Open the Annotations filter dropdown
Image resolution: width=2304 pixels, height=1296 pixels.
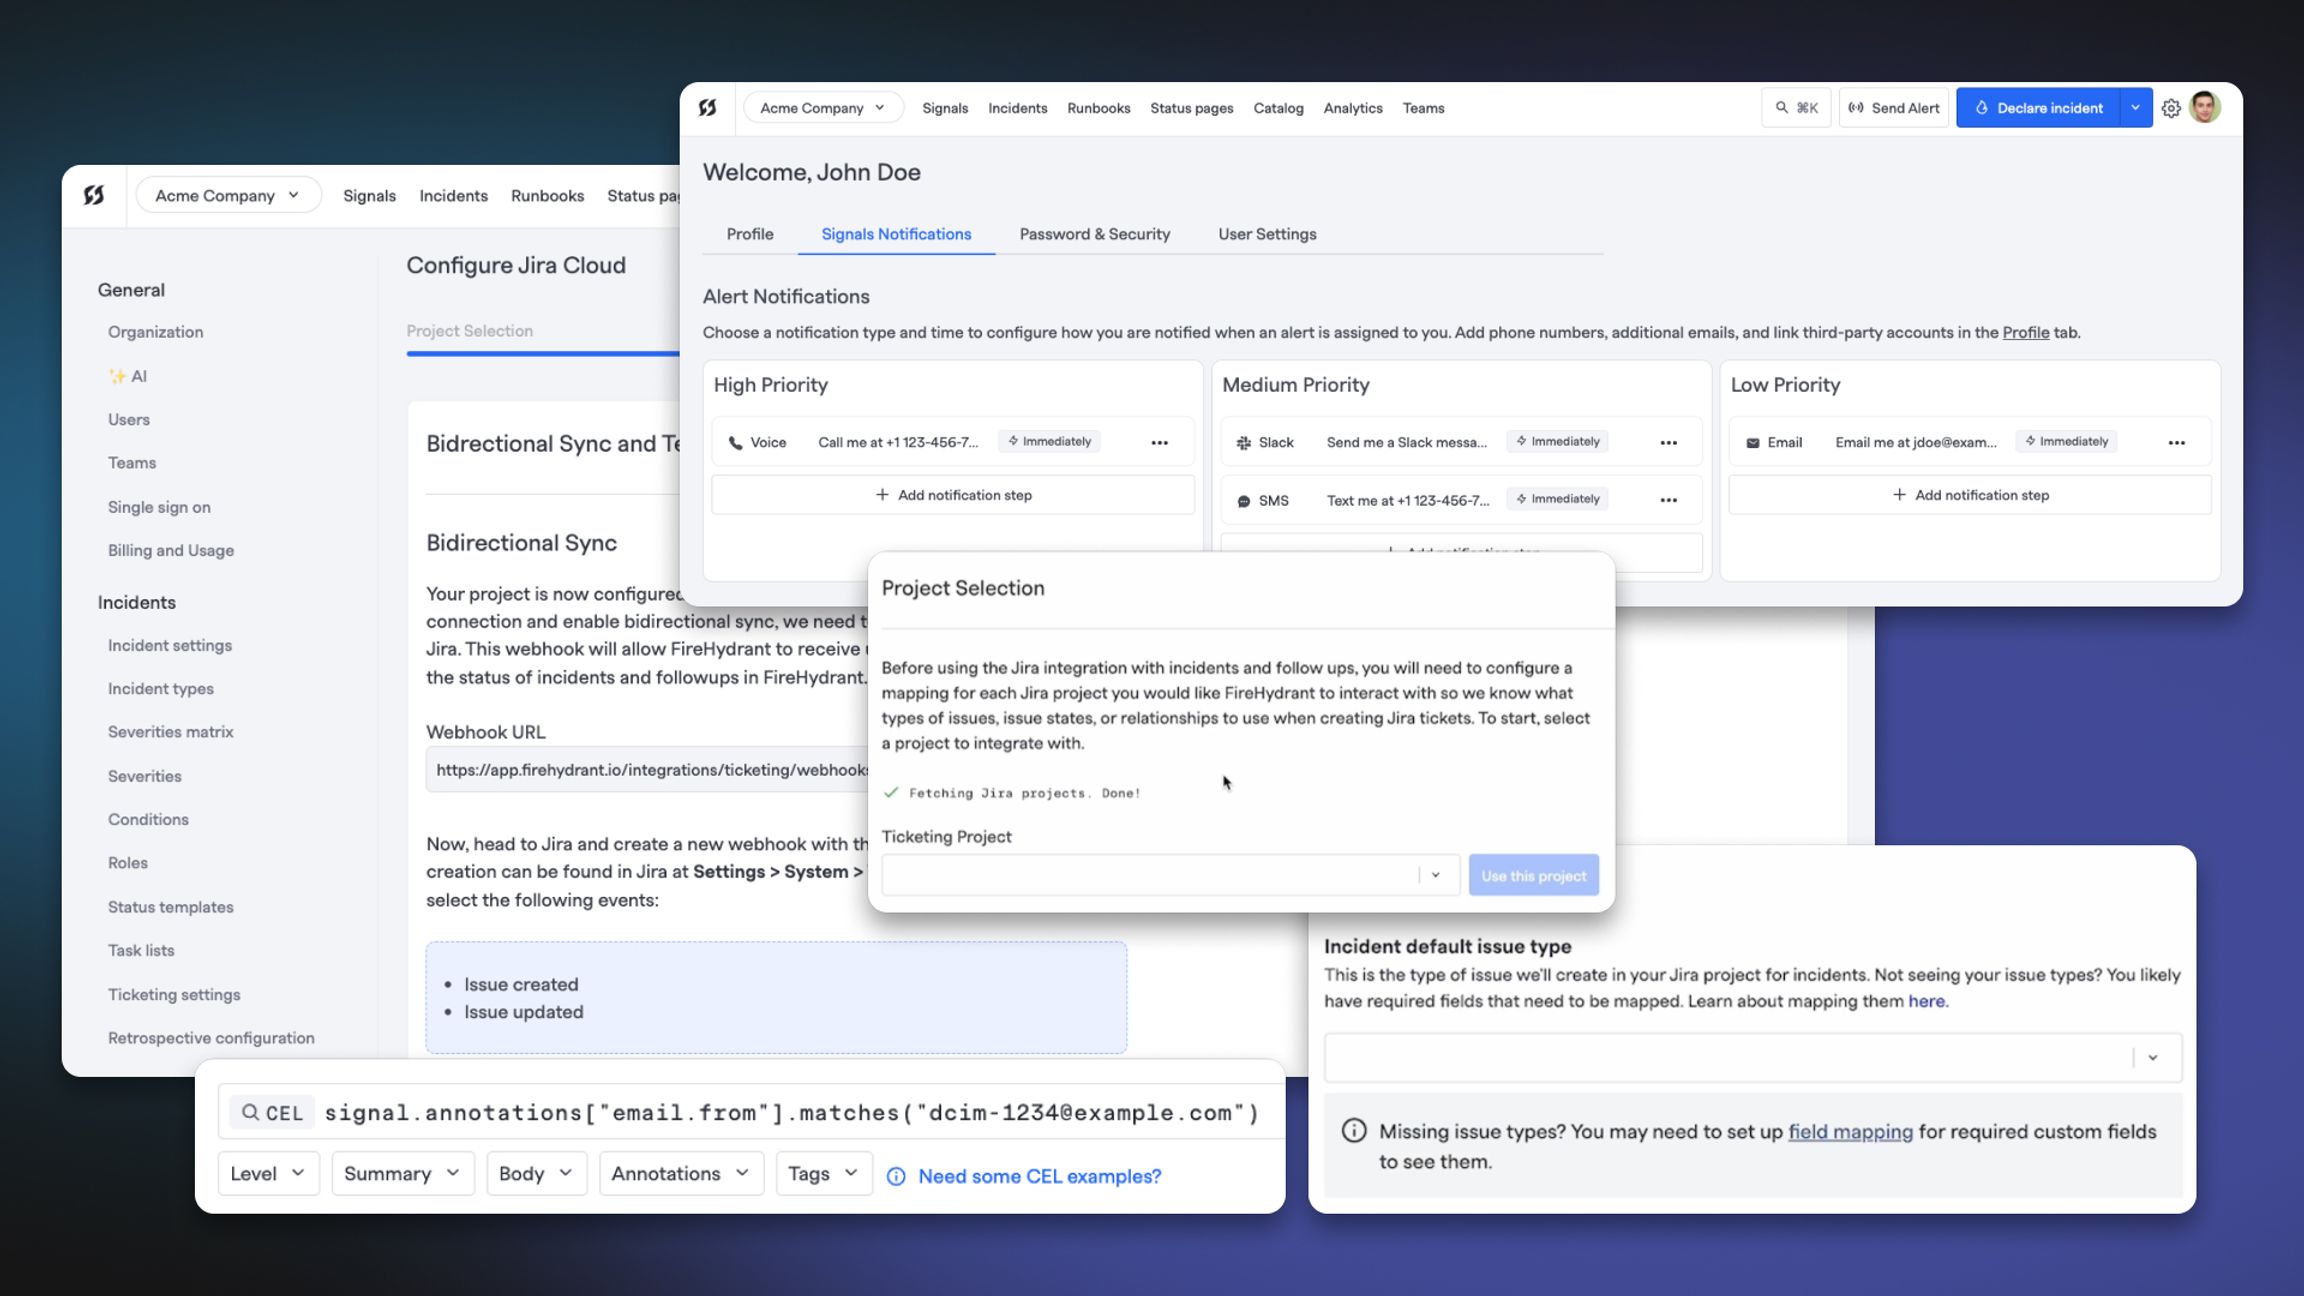681,1173
